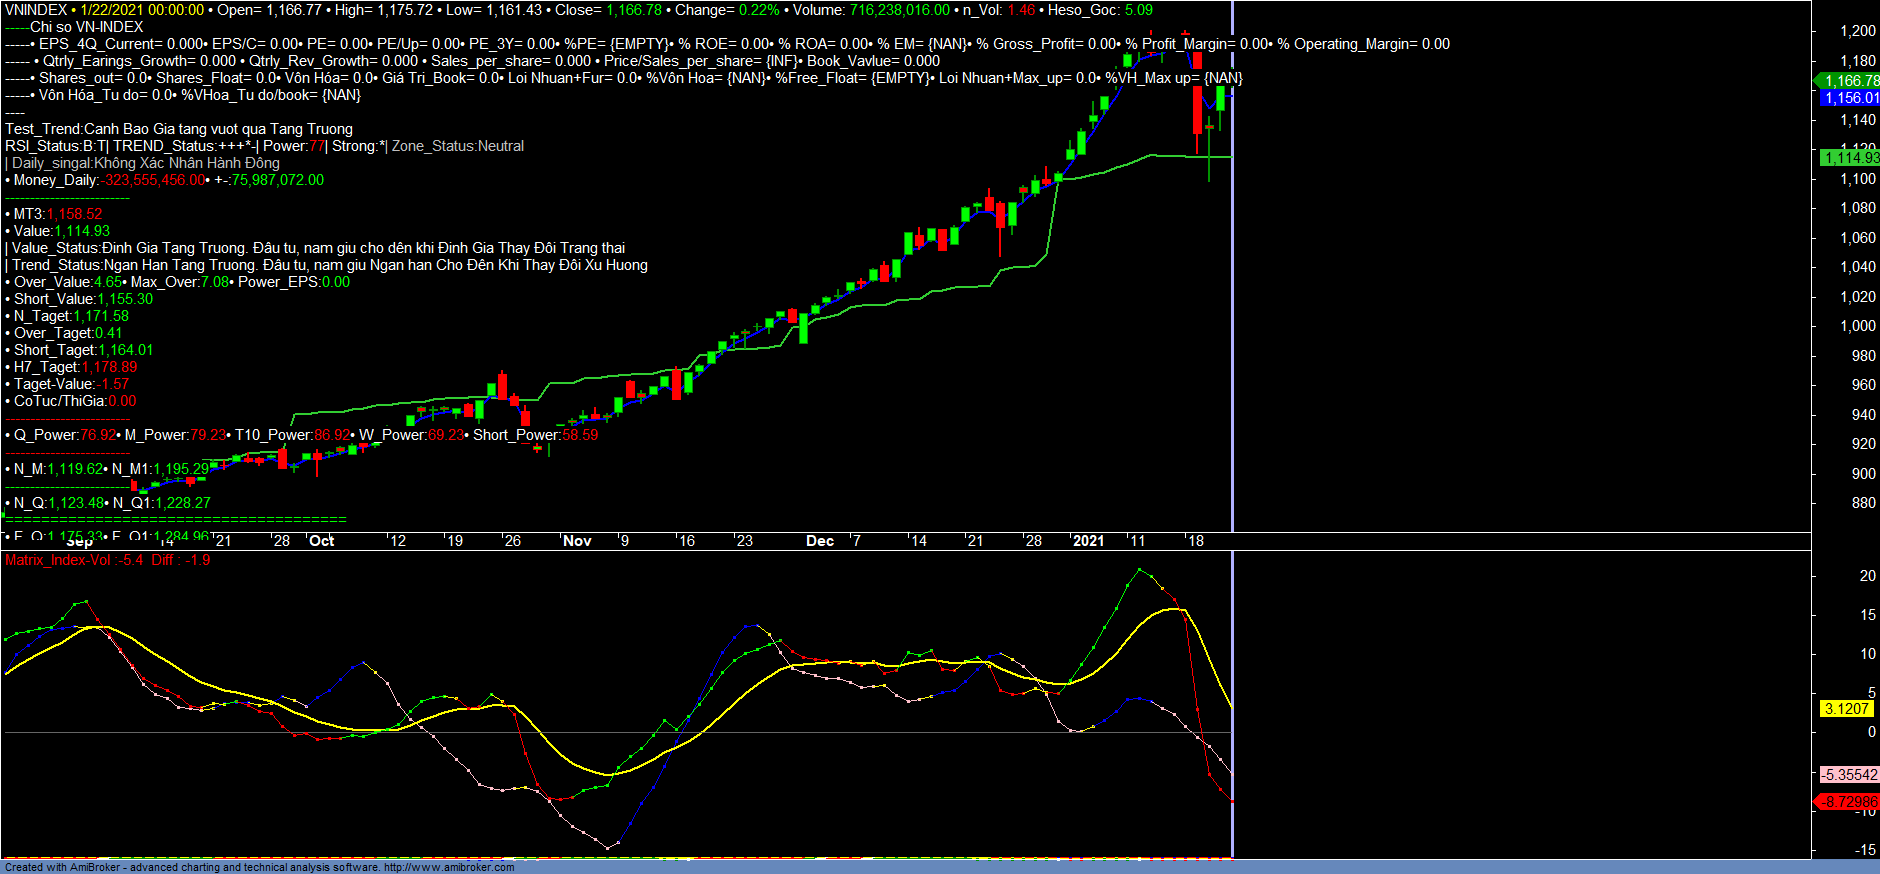Select the pink -5.35542 indicator value tag
This screenshot has height=874, width=1880.
pyautogui.click(x=1848, y=775)
